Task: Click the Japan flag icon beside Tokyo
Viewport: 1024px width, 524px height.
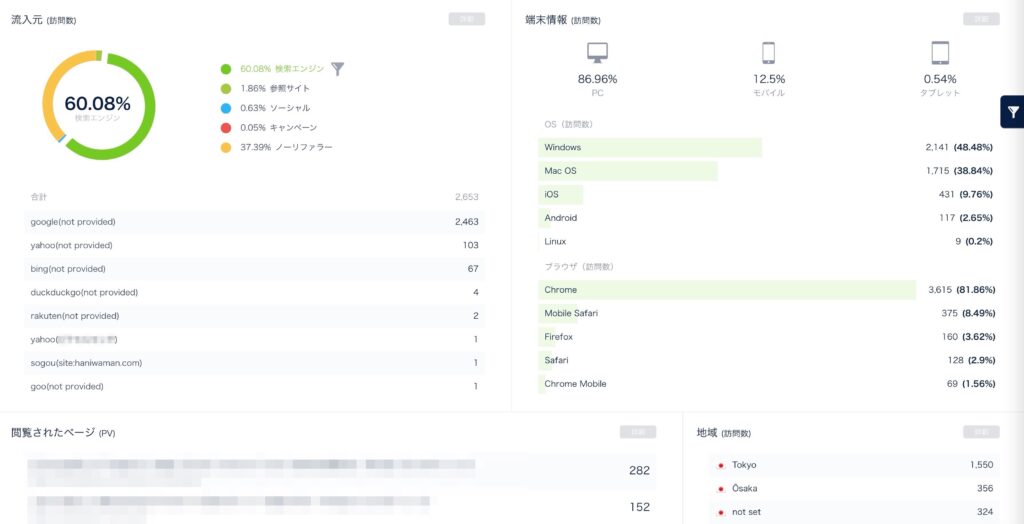Action: 720,466
